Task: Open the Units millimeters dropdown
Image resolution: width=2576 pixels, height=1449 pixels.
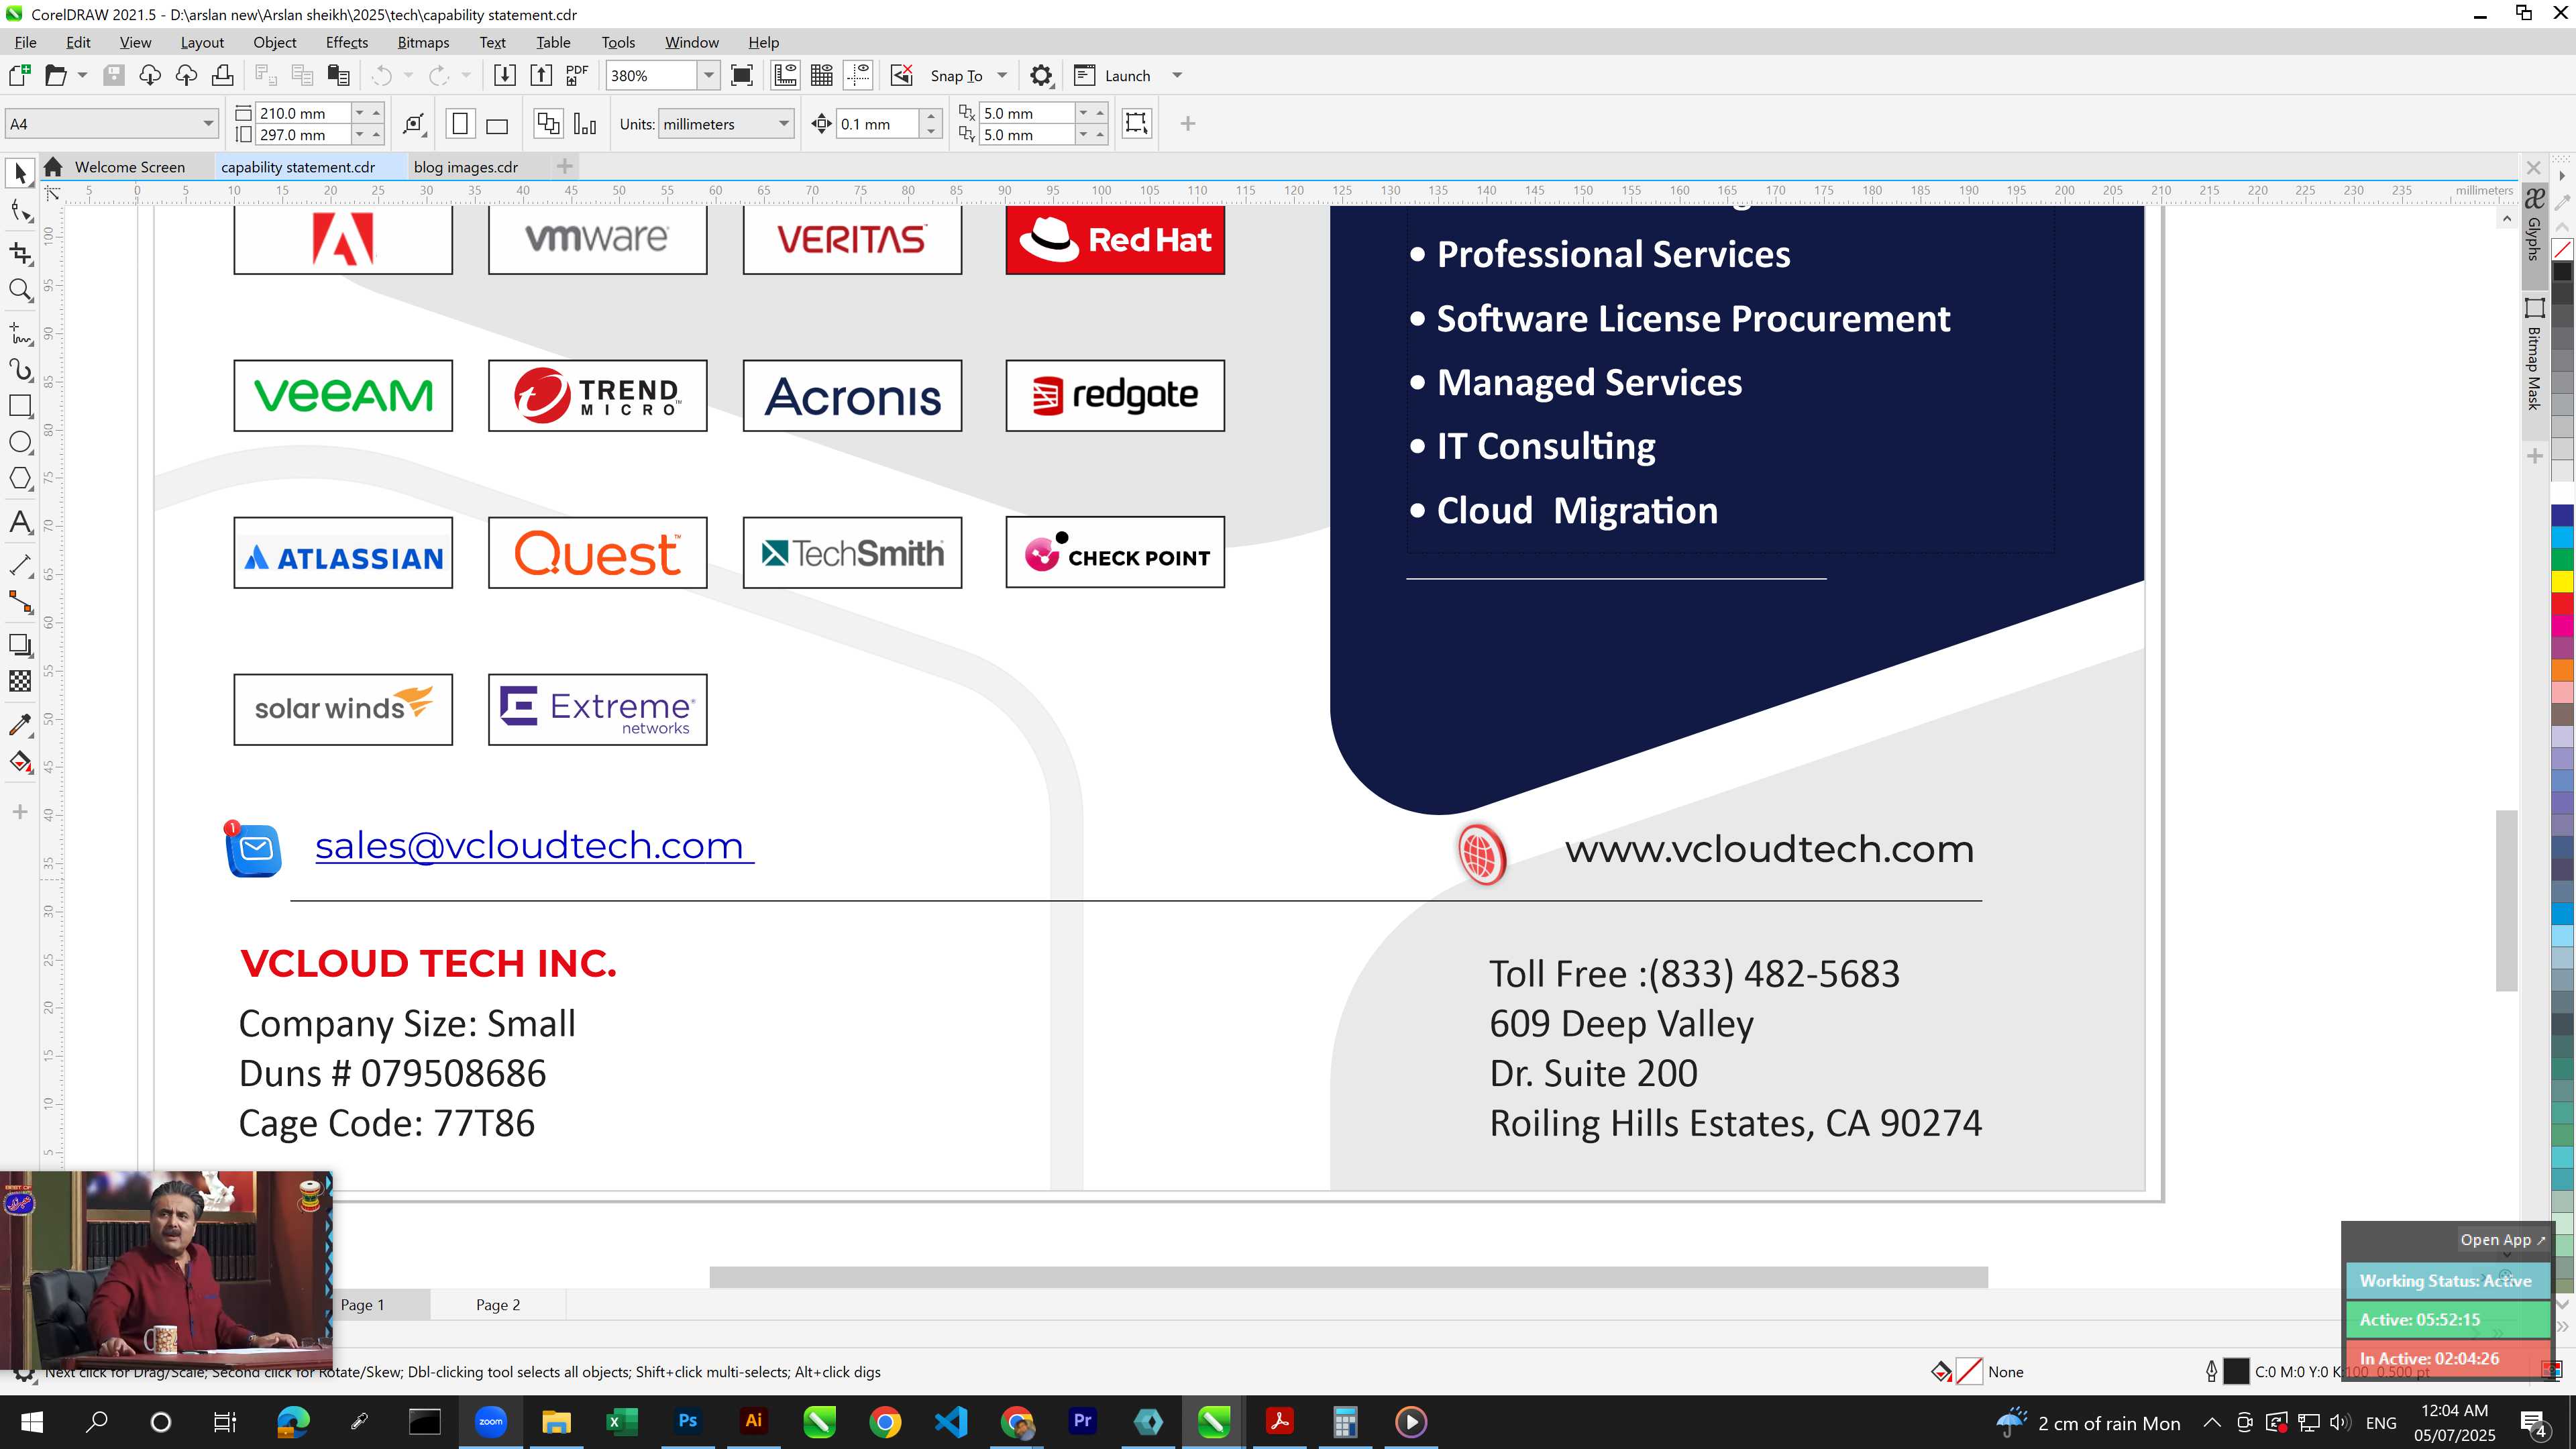Action: tap(784, 124)
